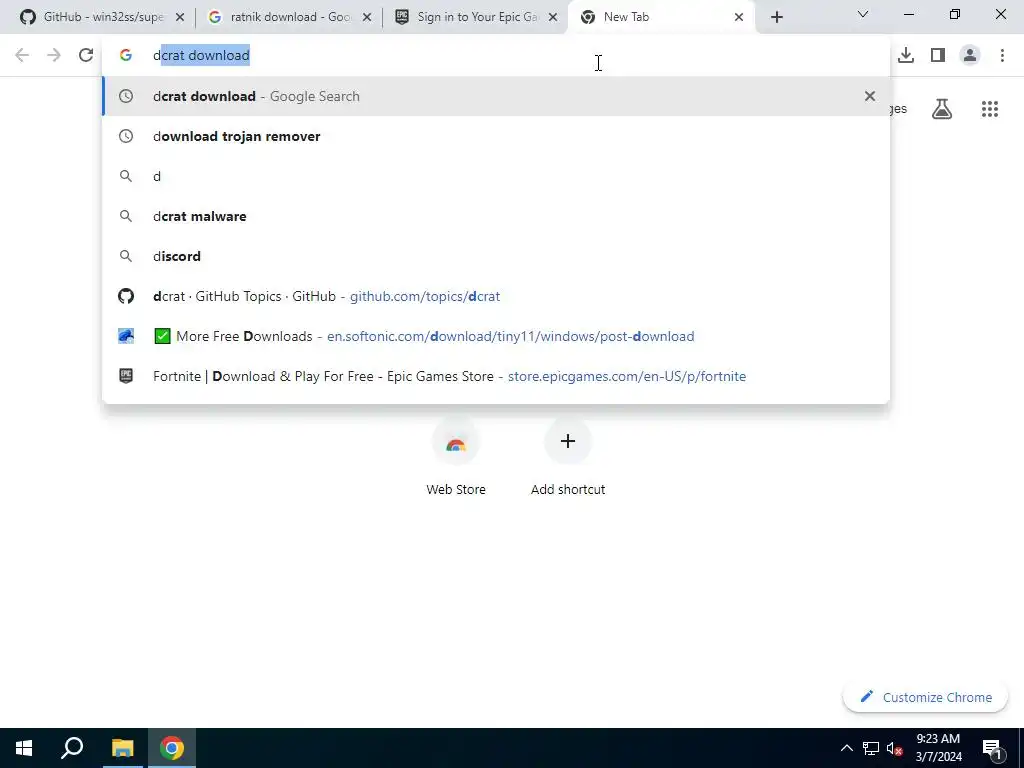
Task: Pick the single letter 'd' search suggestion
Action: [496, 176]
